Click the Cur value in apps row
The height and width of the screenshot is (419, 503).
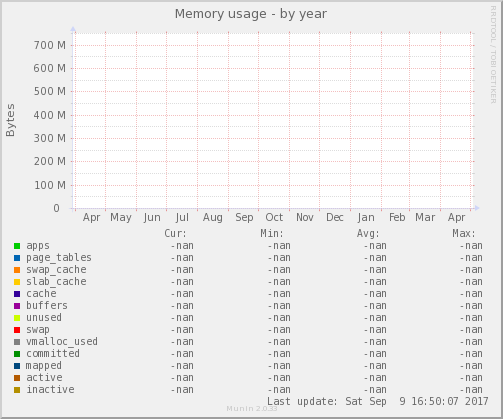(x=182, y=246)
